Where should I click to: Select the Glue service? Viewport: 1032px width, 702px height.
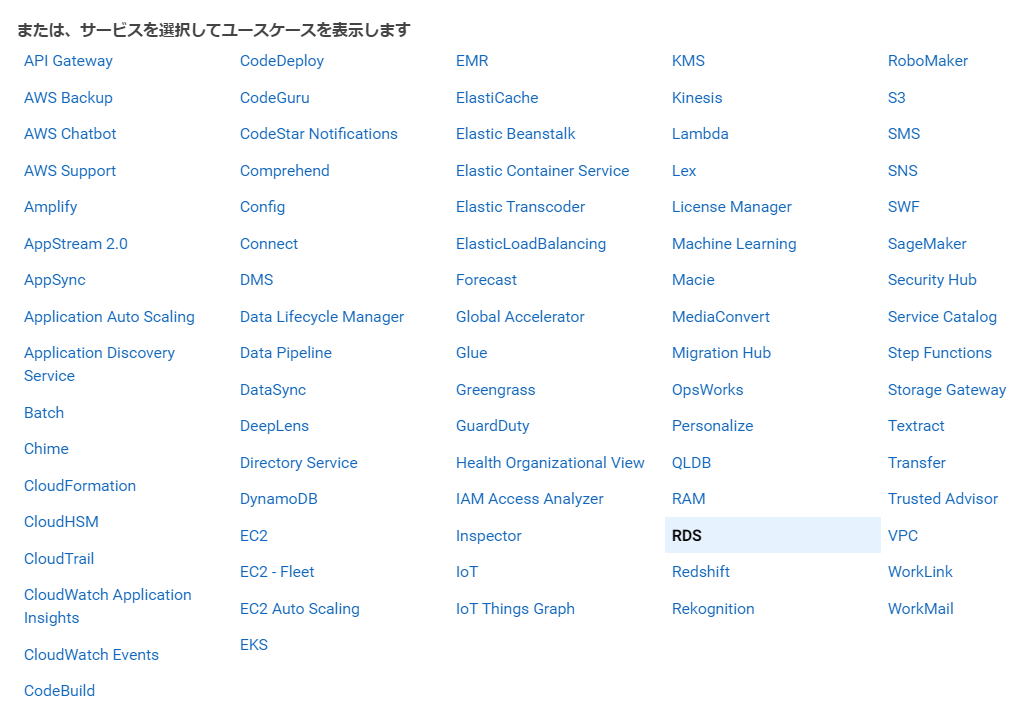(472, 353)
